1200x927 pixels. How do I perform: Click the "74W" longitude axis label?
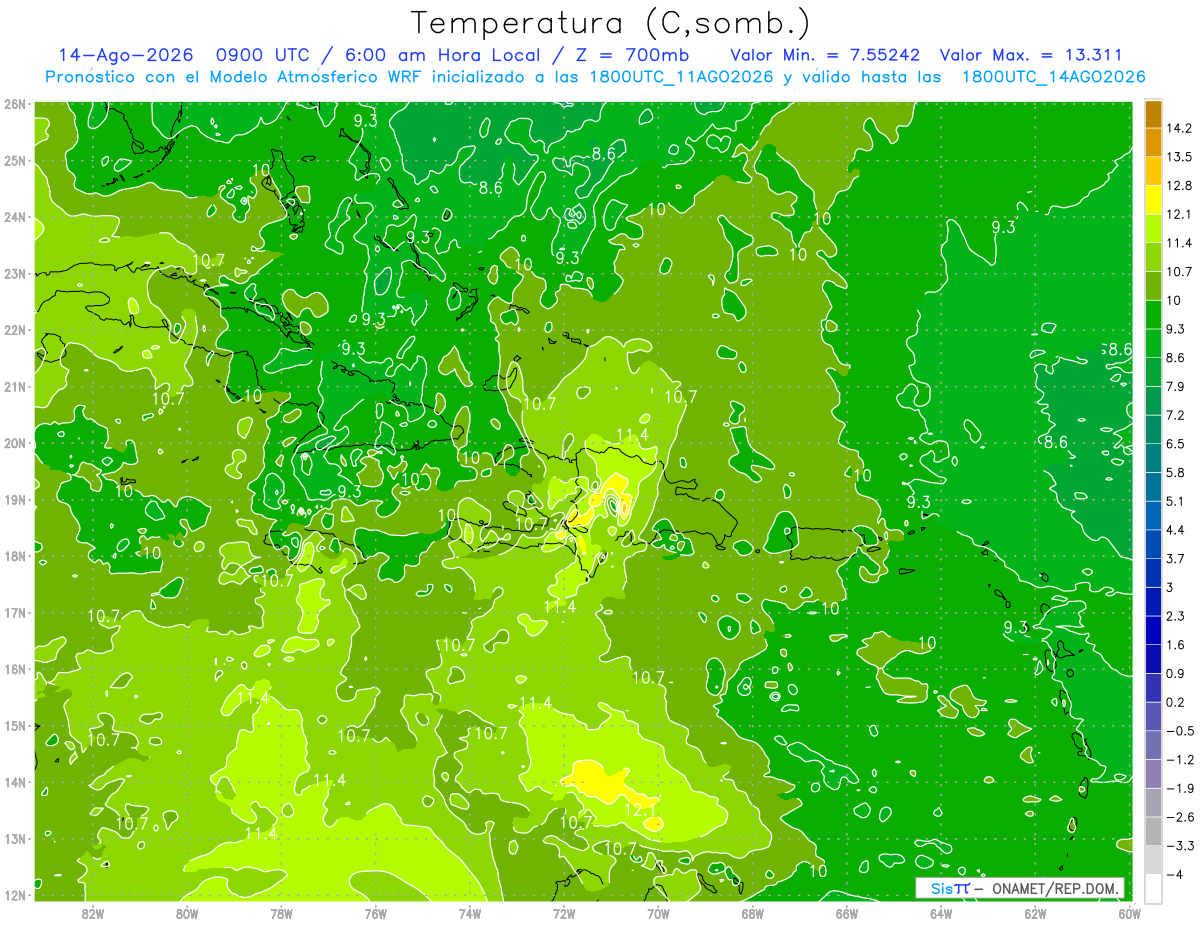point(469,913)
